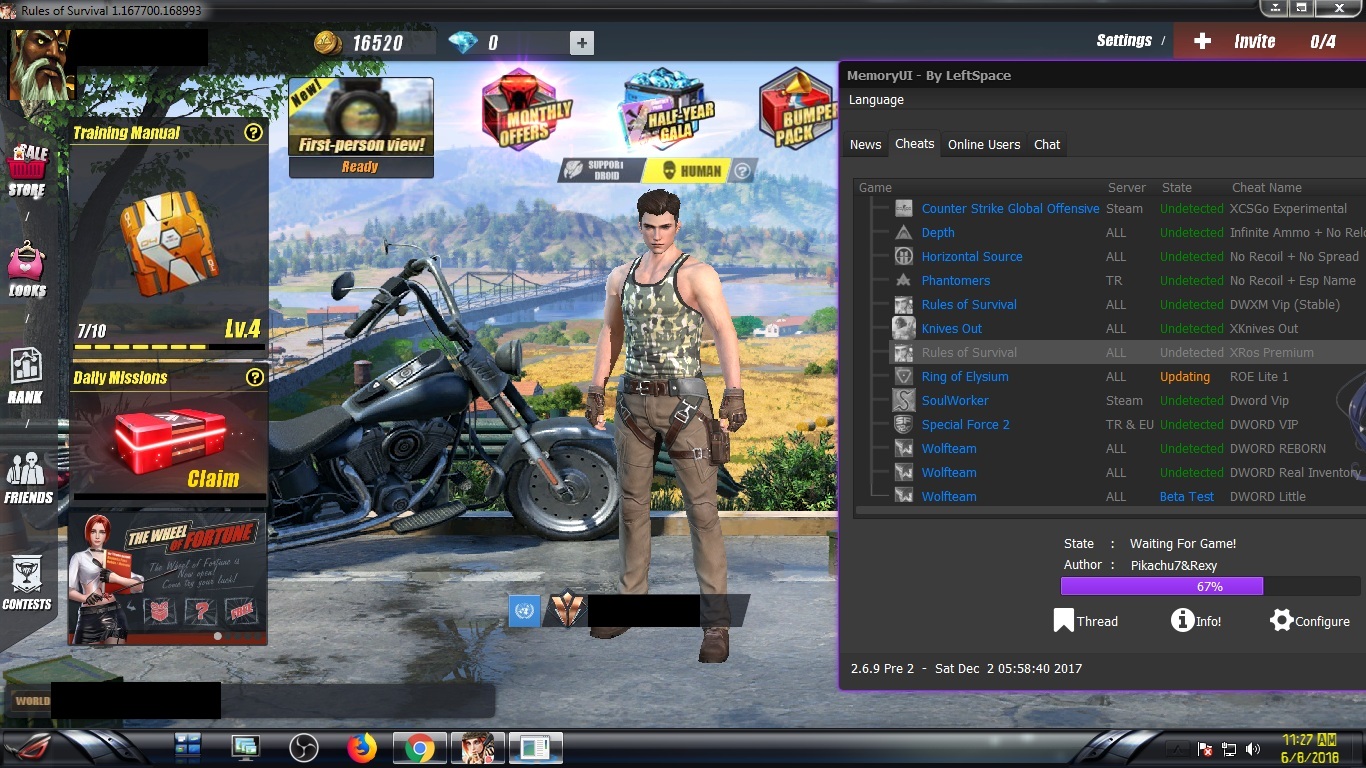Open Daily Missions help question mark
This screenshot has width=1366, height=768.
point(255,377)
